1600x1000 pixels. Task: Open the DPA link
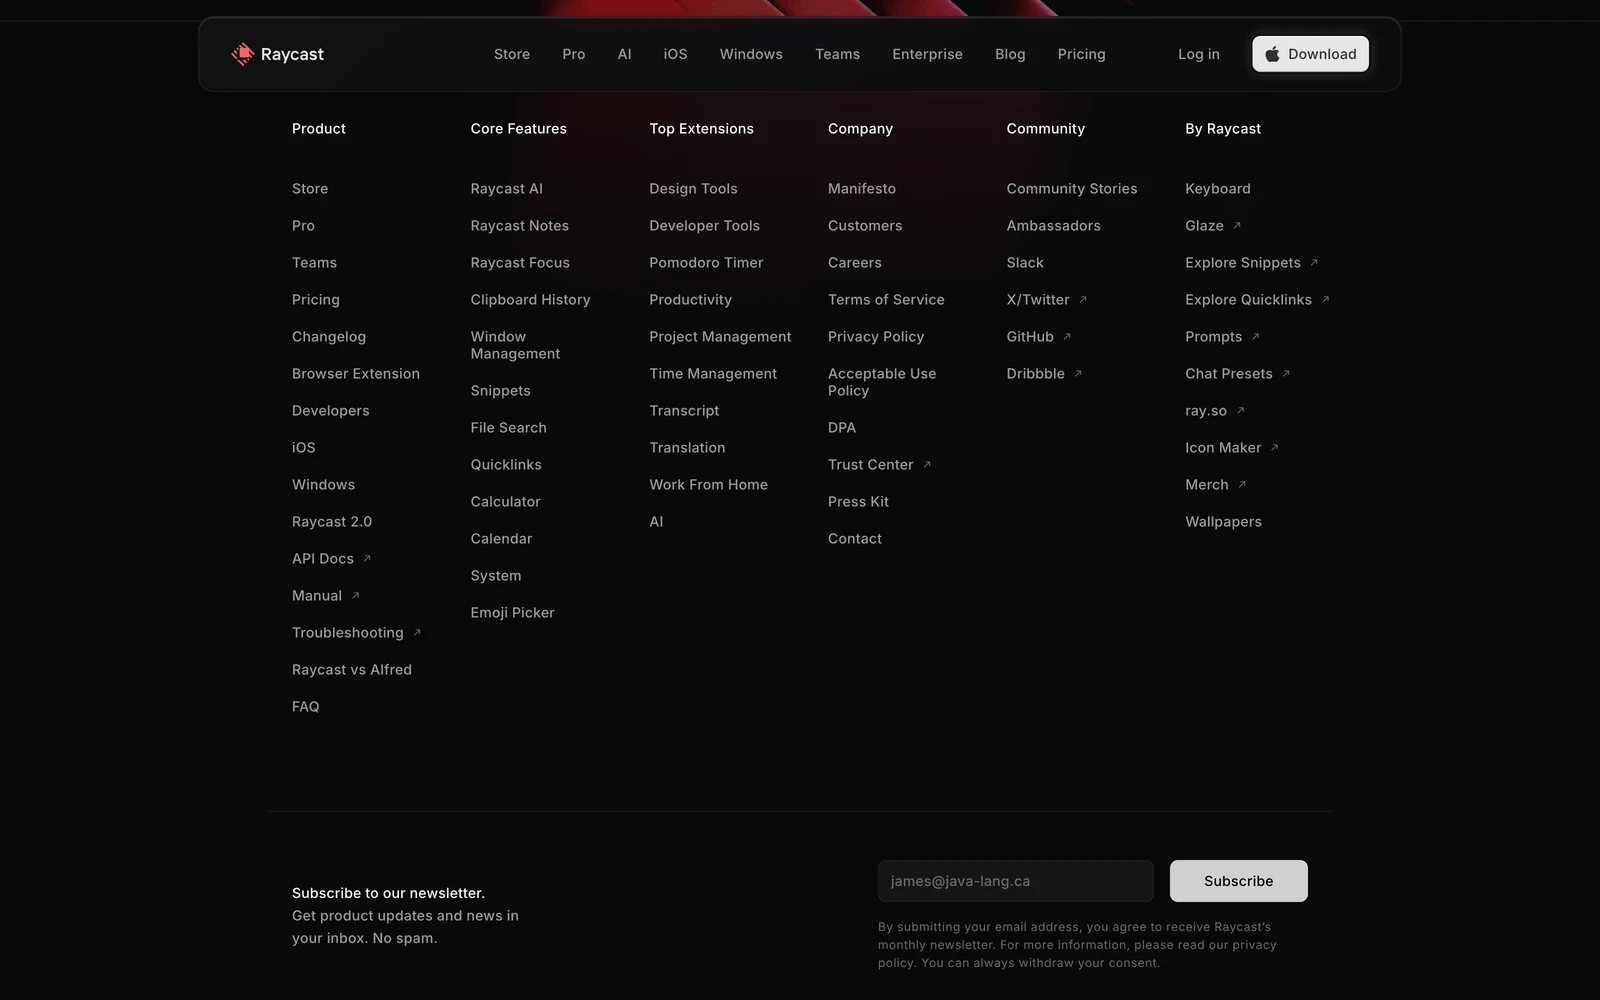(x=842, y=428)
